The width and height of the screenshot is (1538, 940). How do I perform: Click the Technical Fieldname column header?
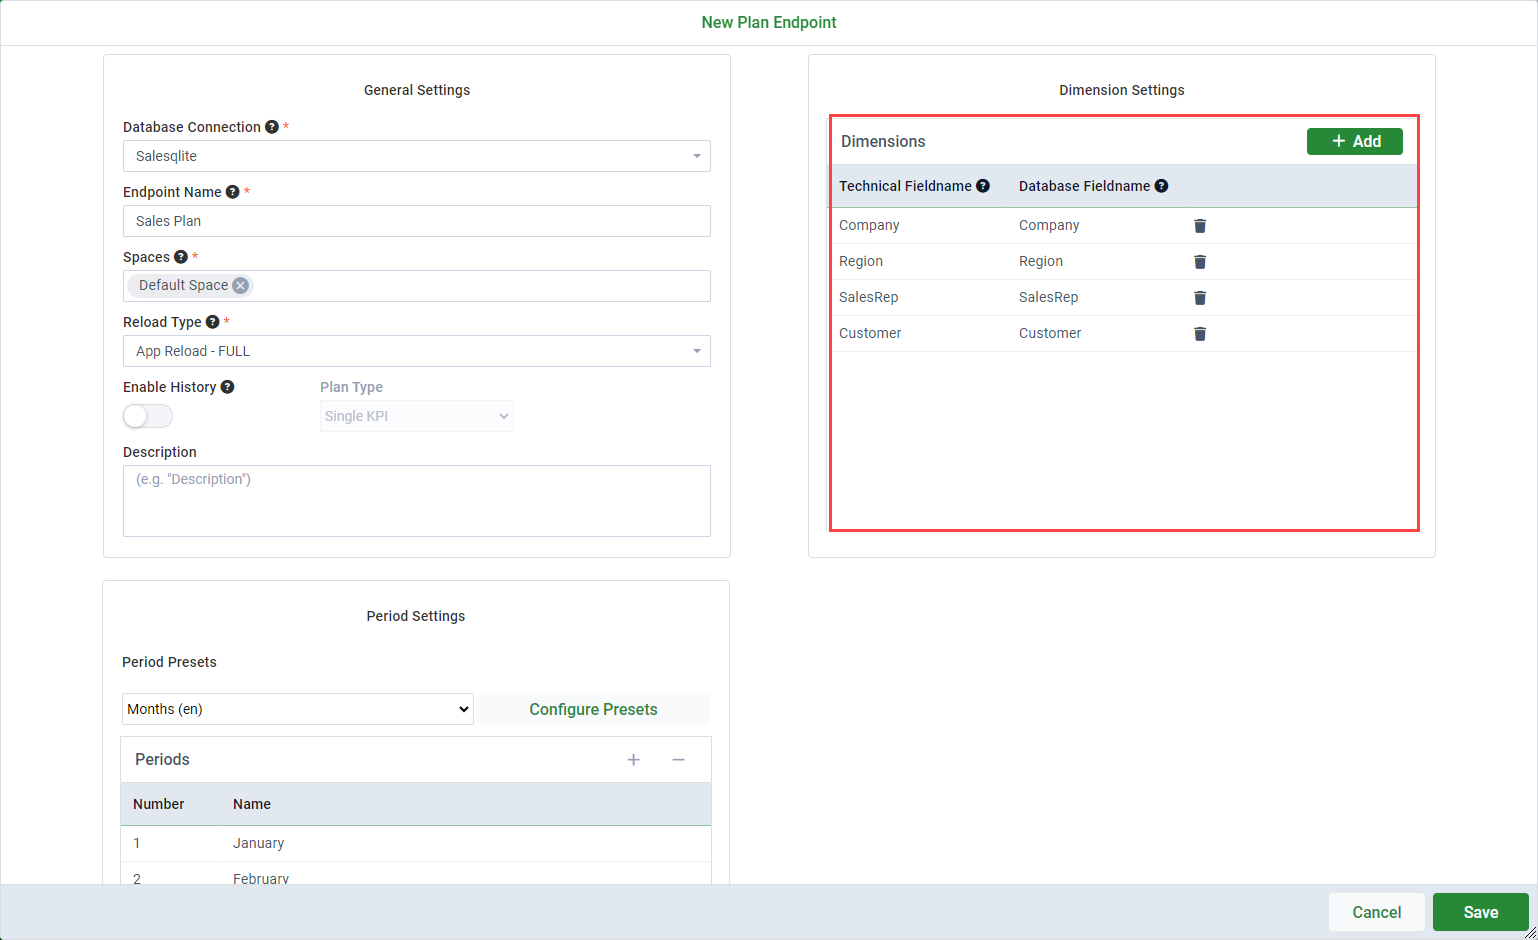tap(905, 186)
